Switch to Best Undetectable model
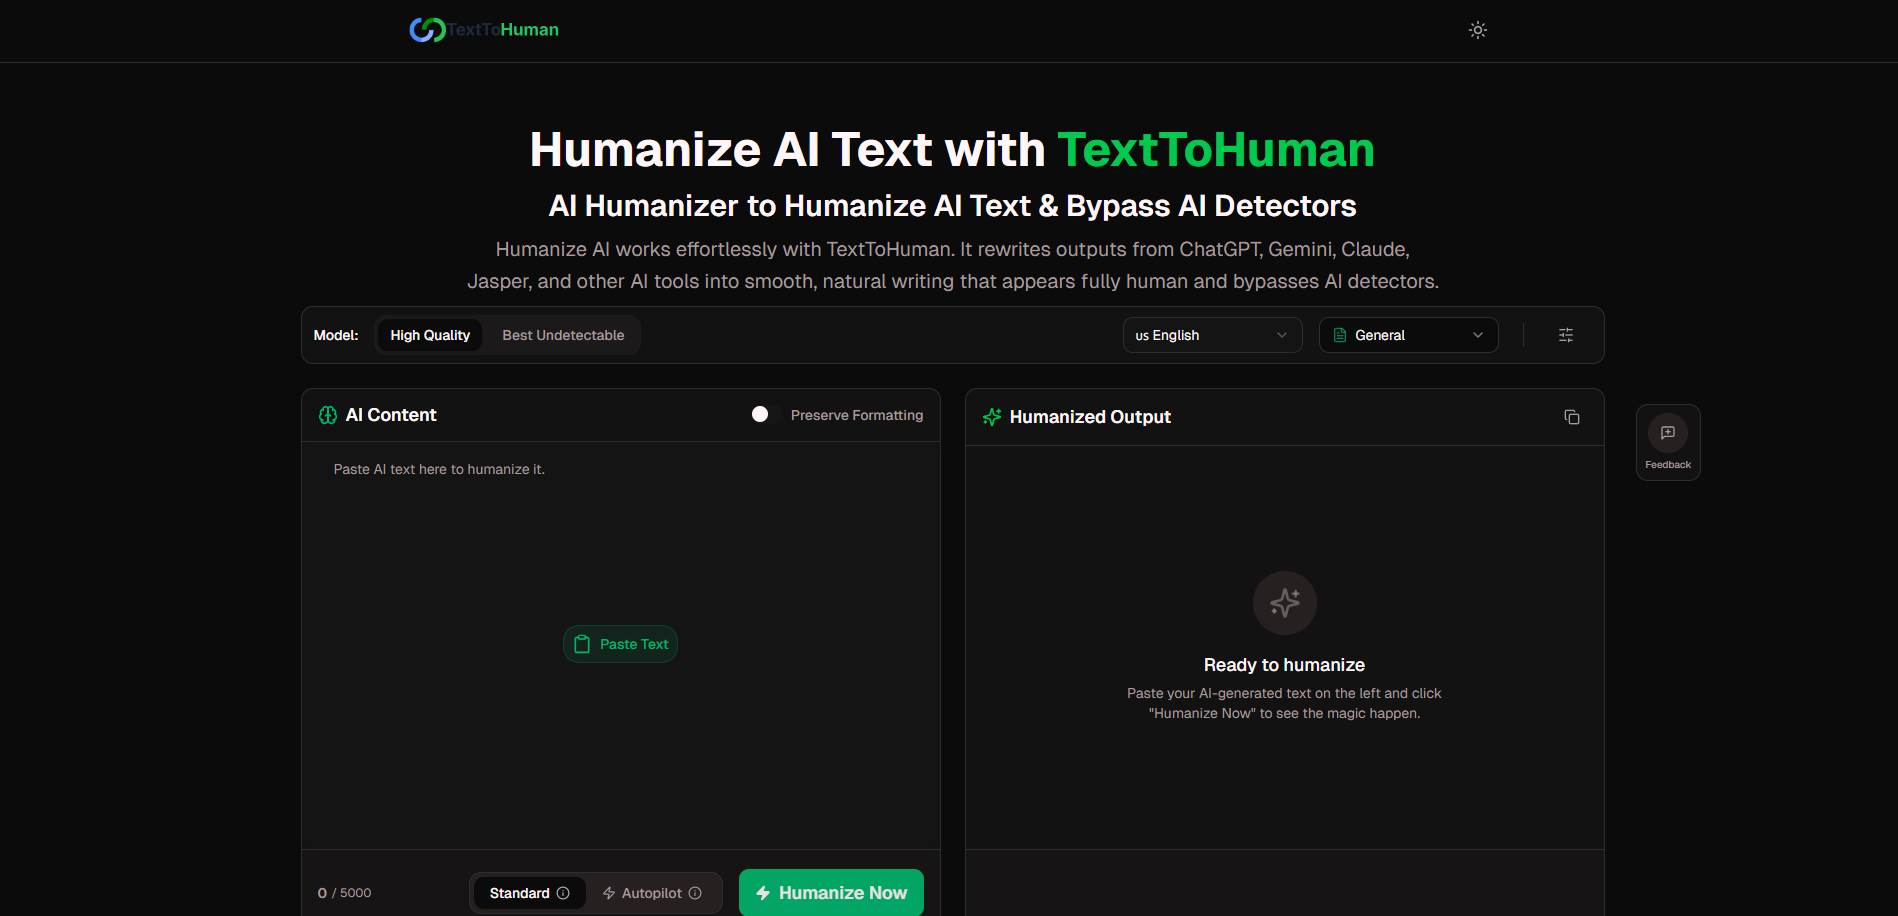This screenshot has width=1898, height=916. coord(562,334)
